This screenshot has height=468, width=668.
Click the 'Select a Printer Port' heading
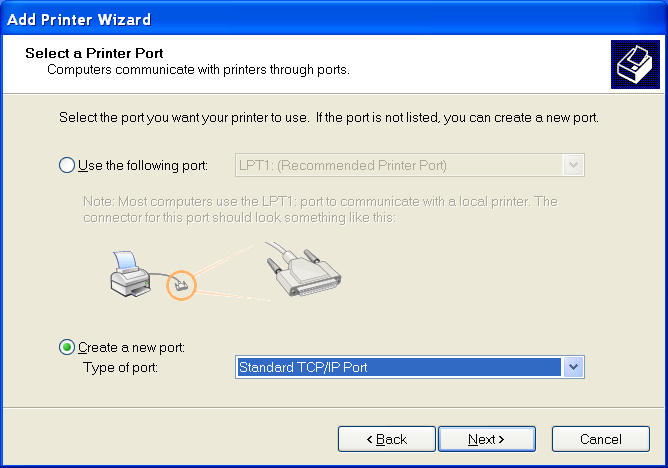coord(94,52)
